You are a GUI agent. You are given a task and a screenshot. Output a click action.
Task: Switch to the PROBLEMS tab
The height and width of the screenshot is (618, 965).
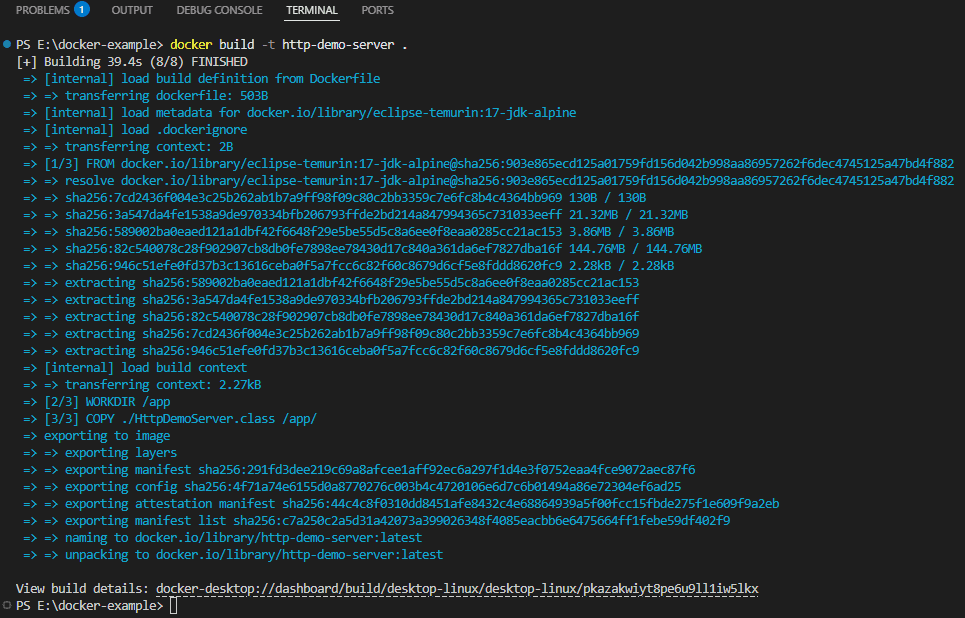pos(42,10)
